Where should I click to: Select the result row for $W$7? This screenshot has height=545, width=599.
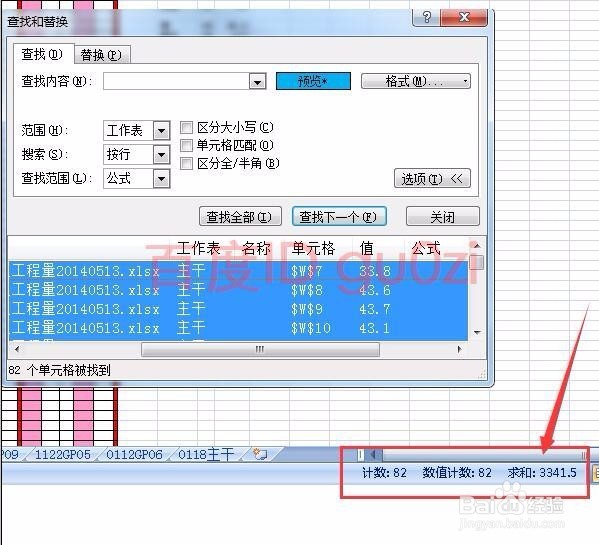coord(238,271)
